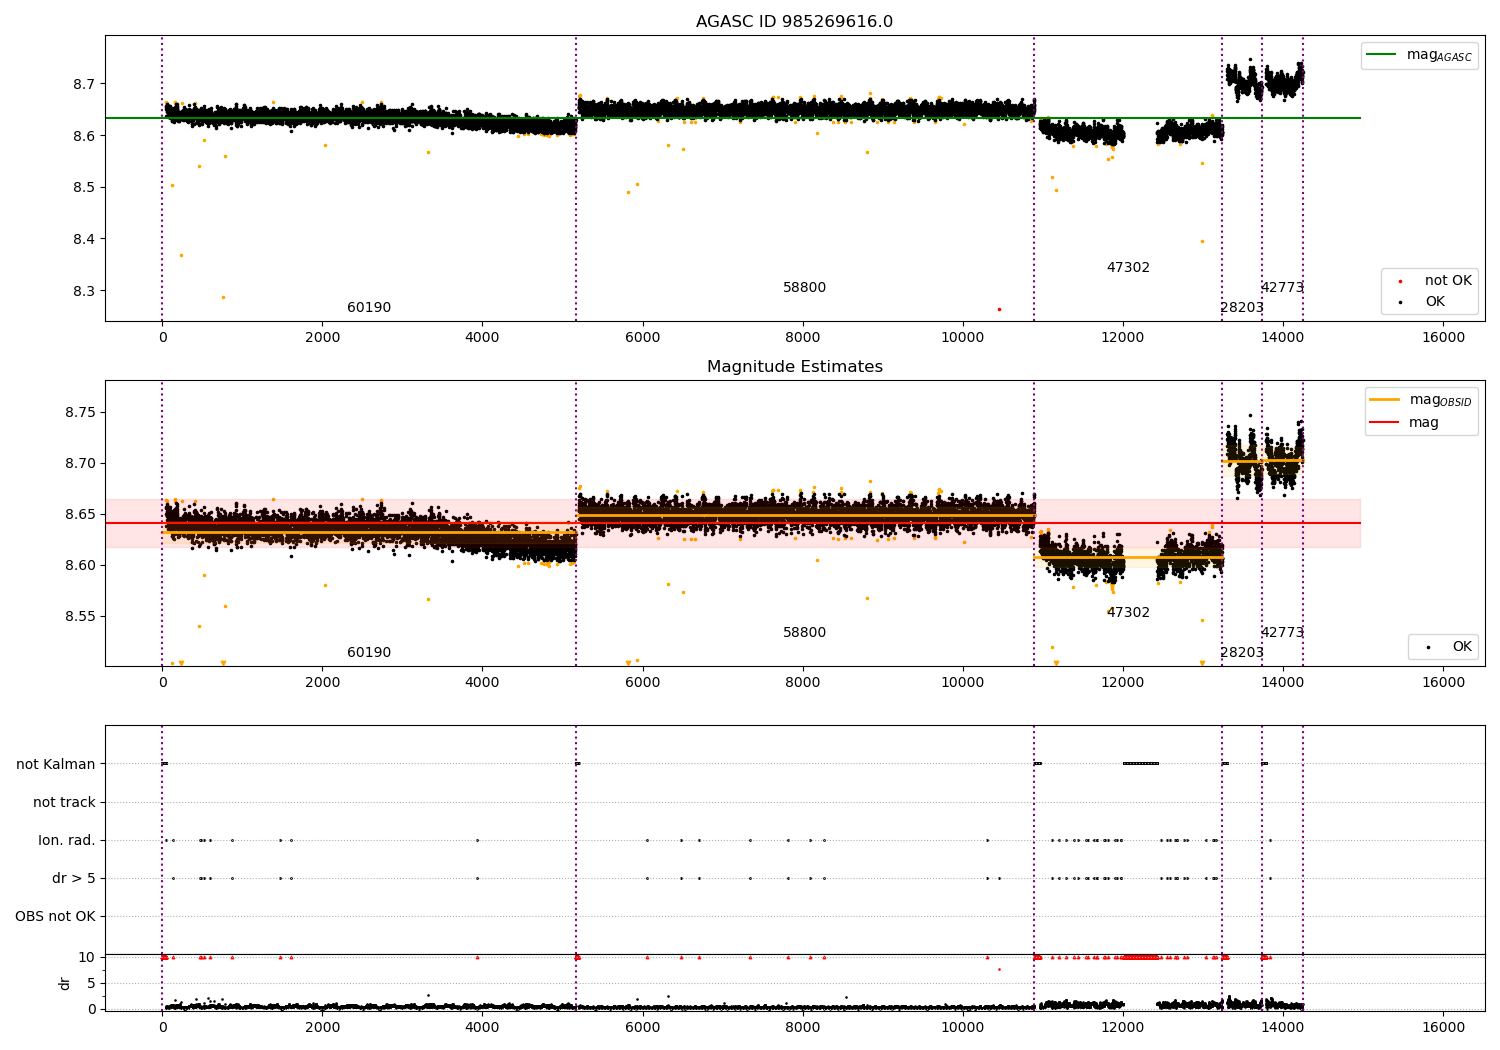Viewport: 1500px width, 1050px height.
Task: Click the 60190 annotation in top plot
Action: point(369,308)
